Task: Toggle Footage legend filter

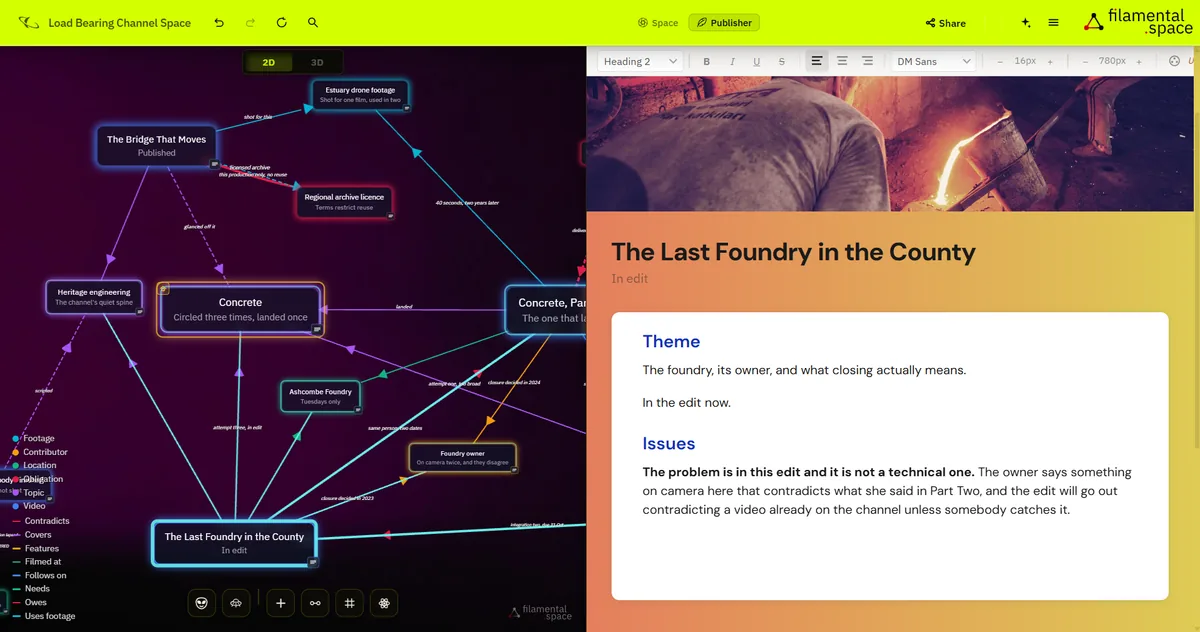Action: click(x=33, y=438)
